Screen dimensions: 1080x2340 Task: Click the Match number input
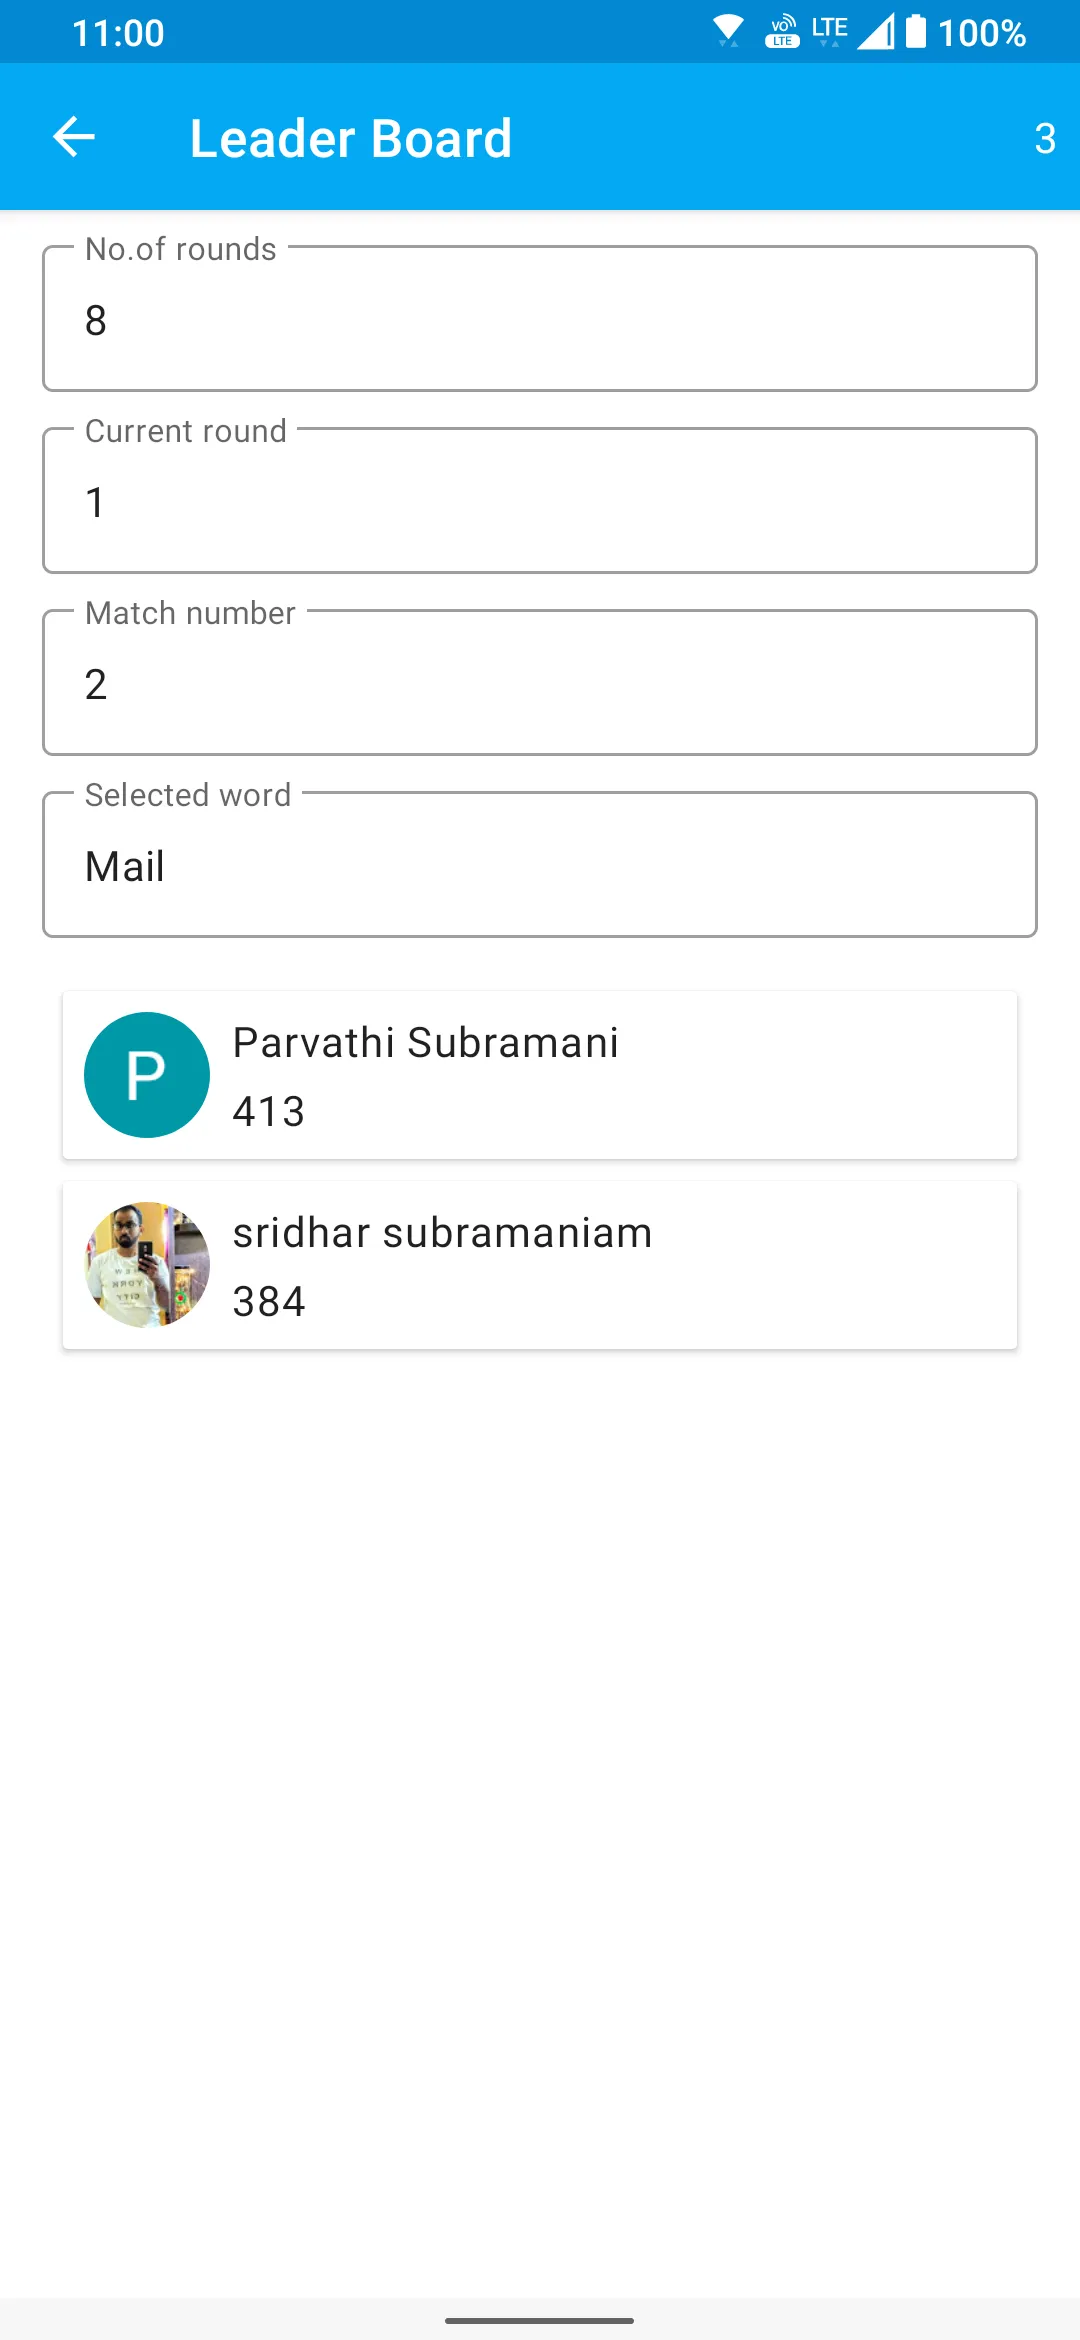[x=540, y=682]
